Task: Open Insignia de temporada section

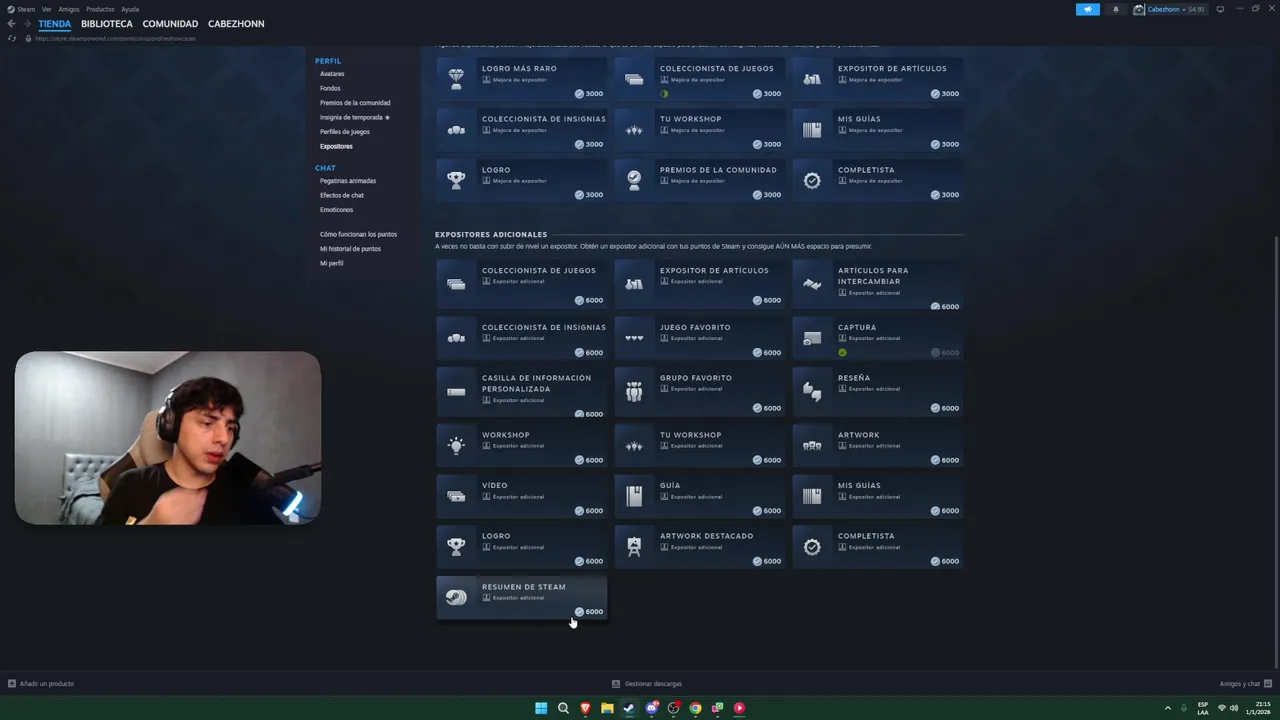Action: point(355,117)
